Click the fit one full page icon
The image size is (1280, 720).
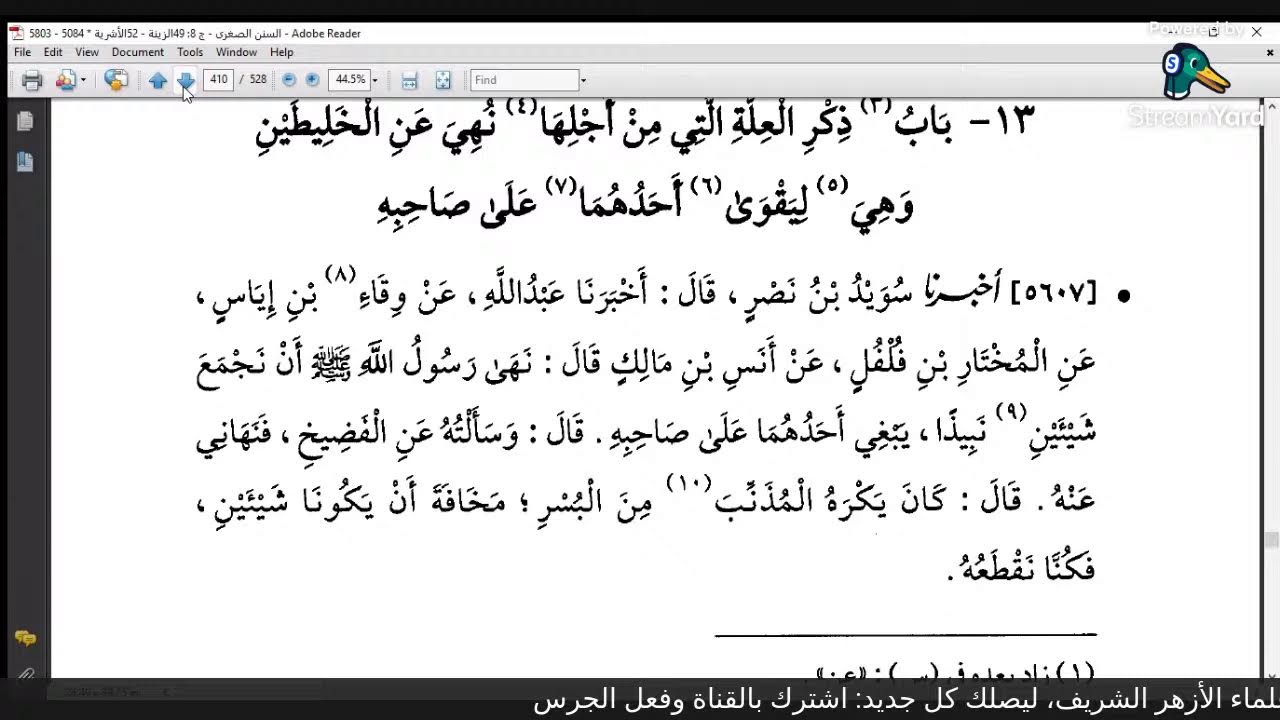[x=443, y=80]
